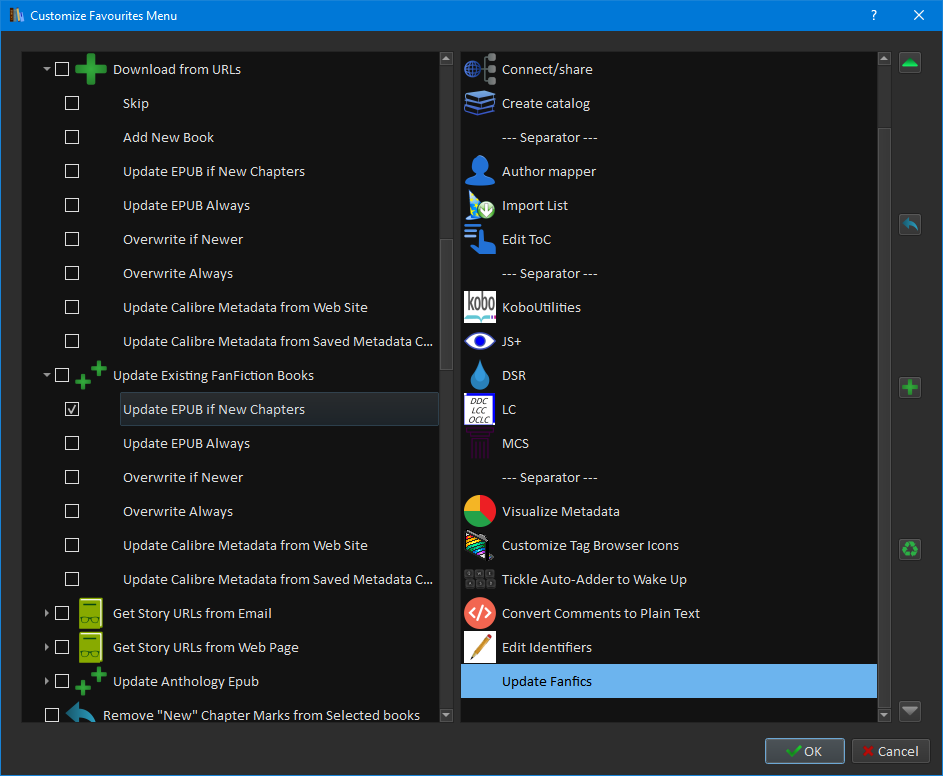Click the Get Story URLs from Web Page icon
Viewport: 943px width, 776px height.
[x=91, y=647]
